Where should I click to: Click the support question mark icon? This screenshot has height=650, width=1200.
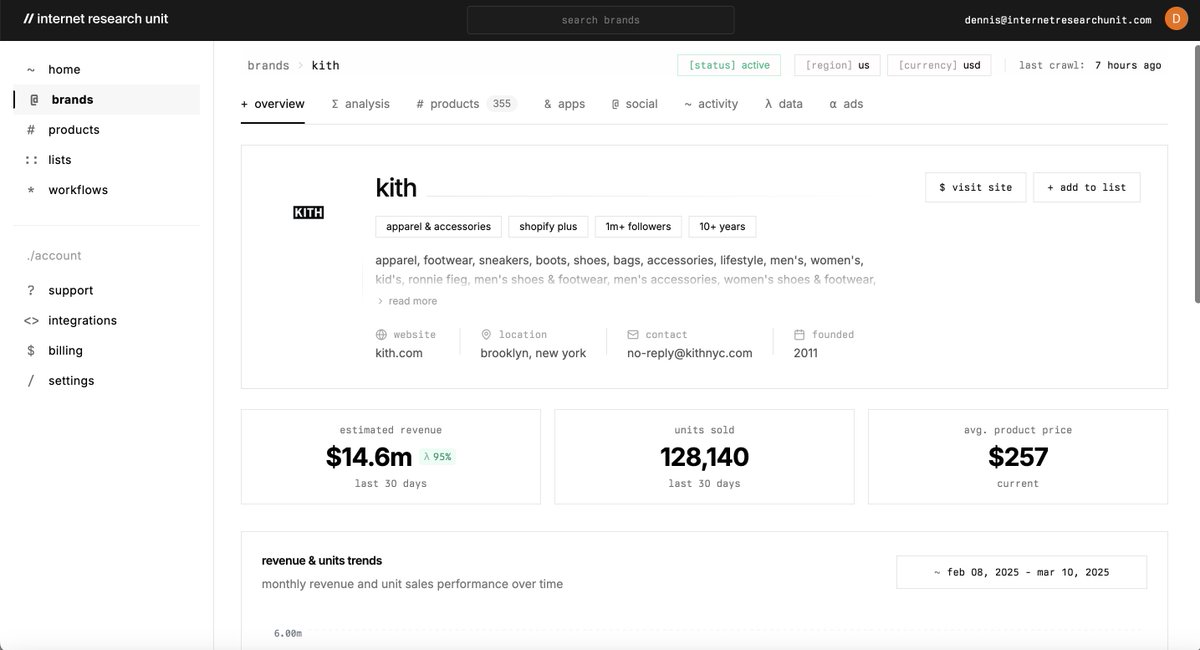coord(31,291)
